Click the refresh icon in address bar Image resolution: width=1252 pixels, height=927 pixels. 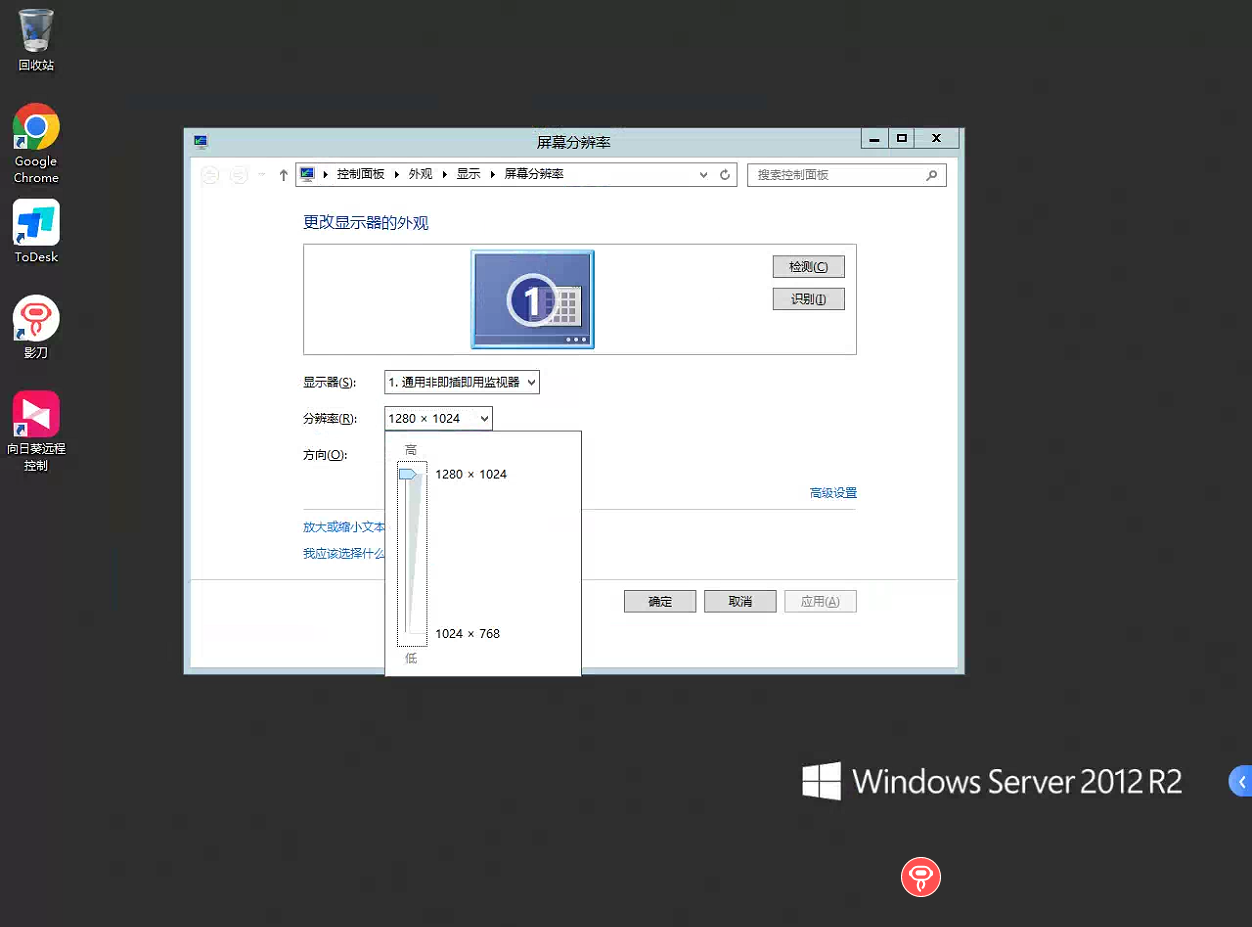click(x=725, y=175)
